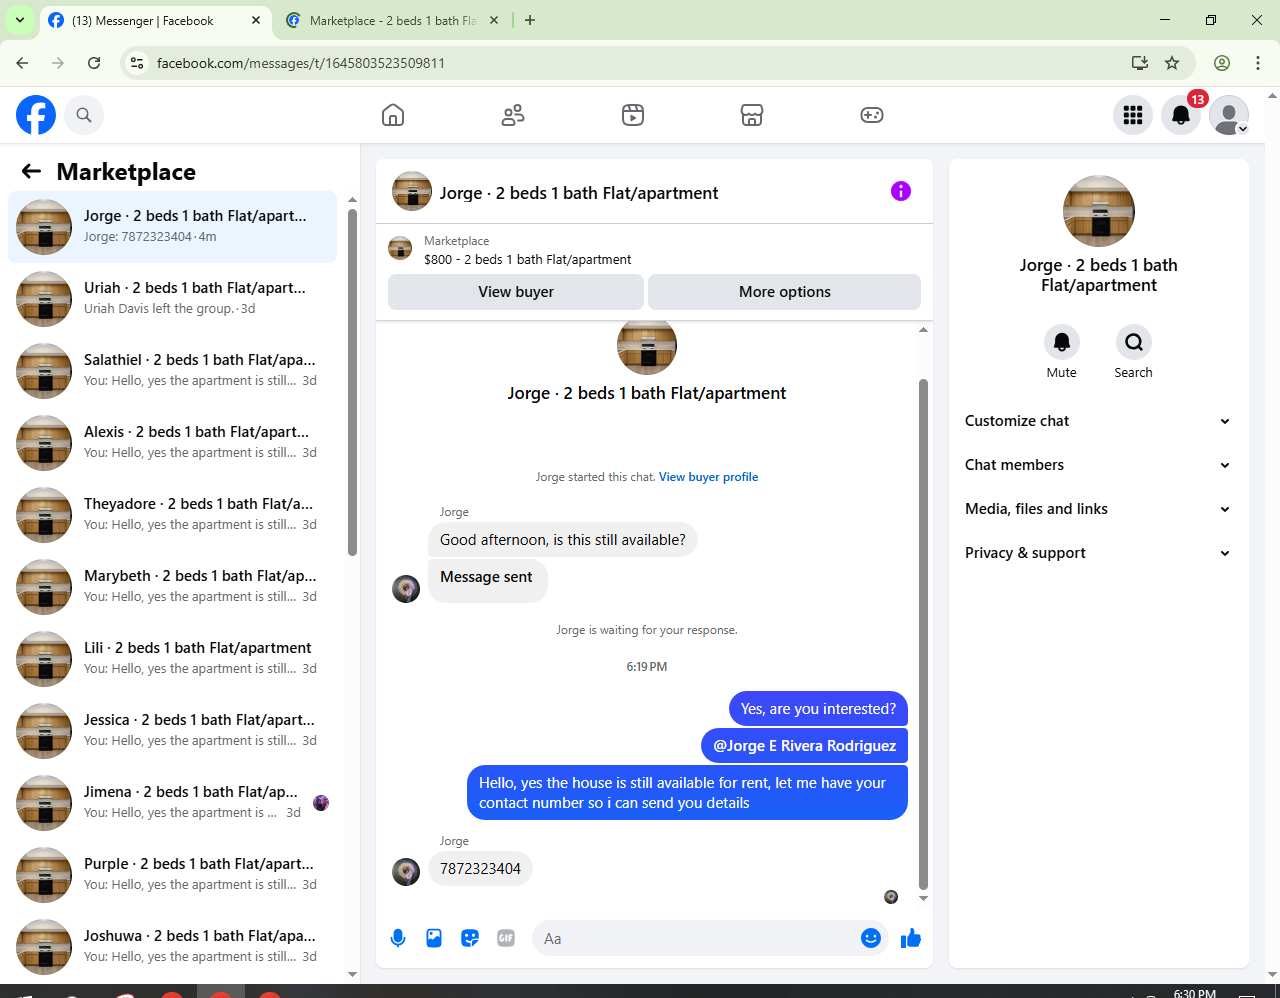Viewport: 1280px width, 998px height.
Task: Open notifications bell with 13 badge
Action: coord(1181,115)
